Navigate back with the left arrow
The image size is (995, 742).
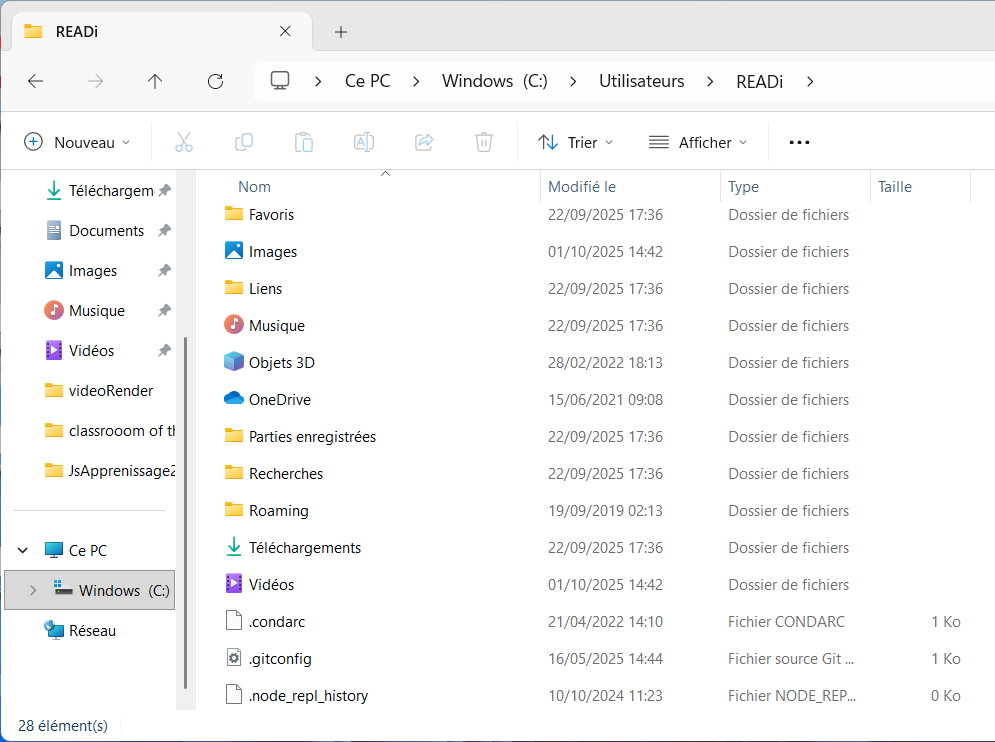[x=36, y=81]
